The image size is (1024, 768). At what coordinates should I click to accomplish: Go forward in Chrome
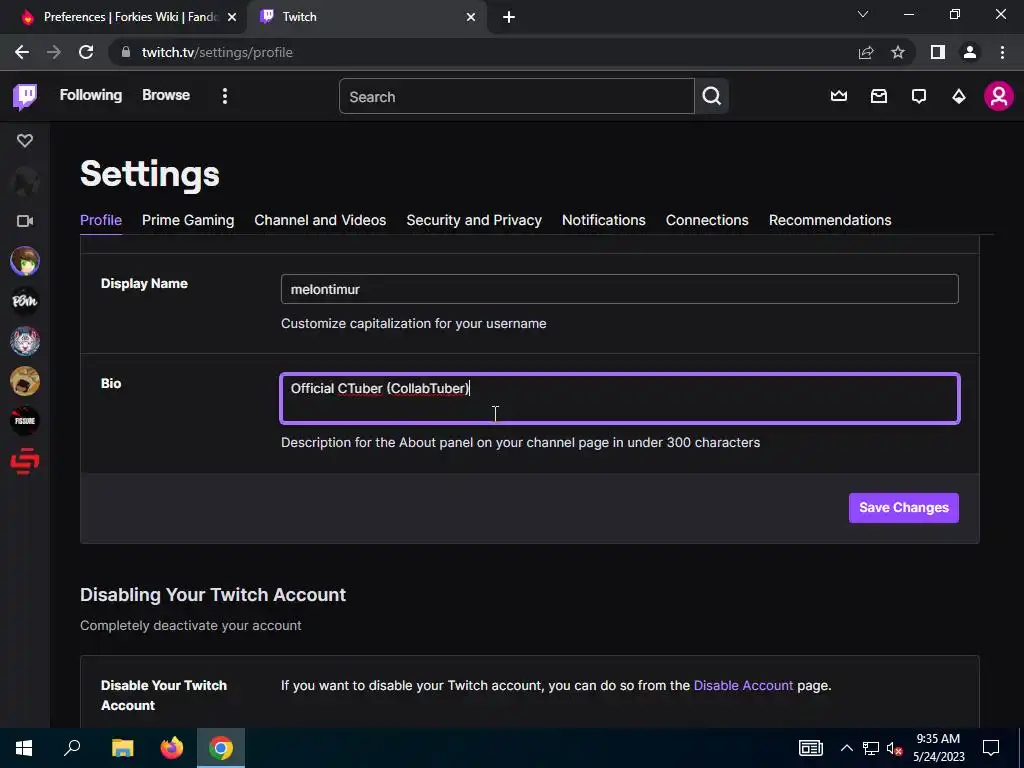pos(54,52)
